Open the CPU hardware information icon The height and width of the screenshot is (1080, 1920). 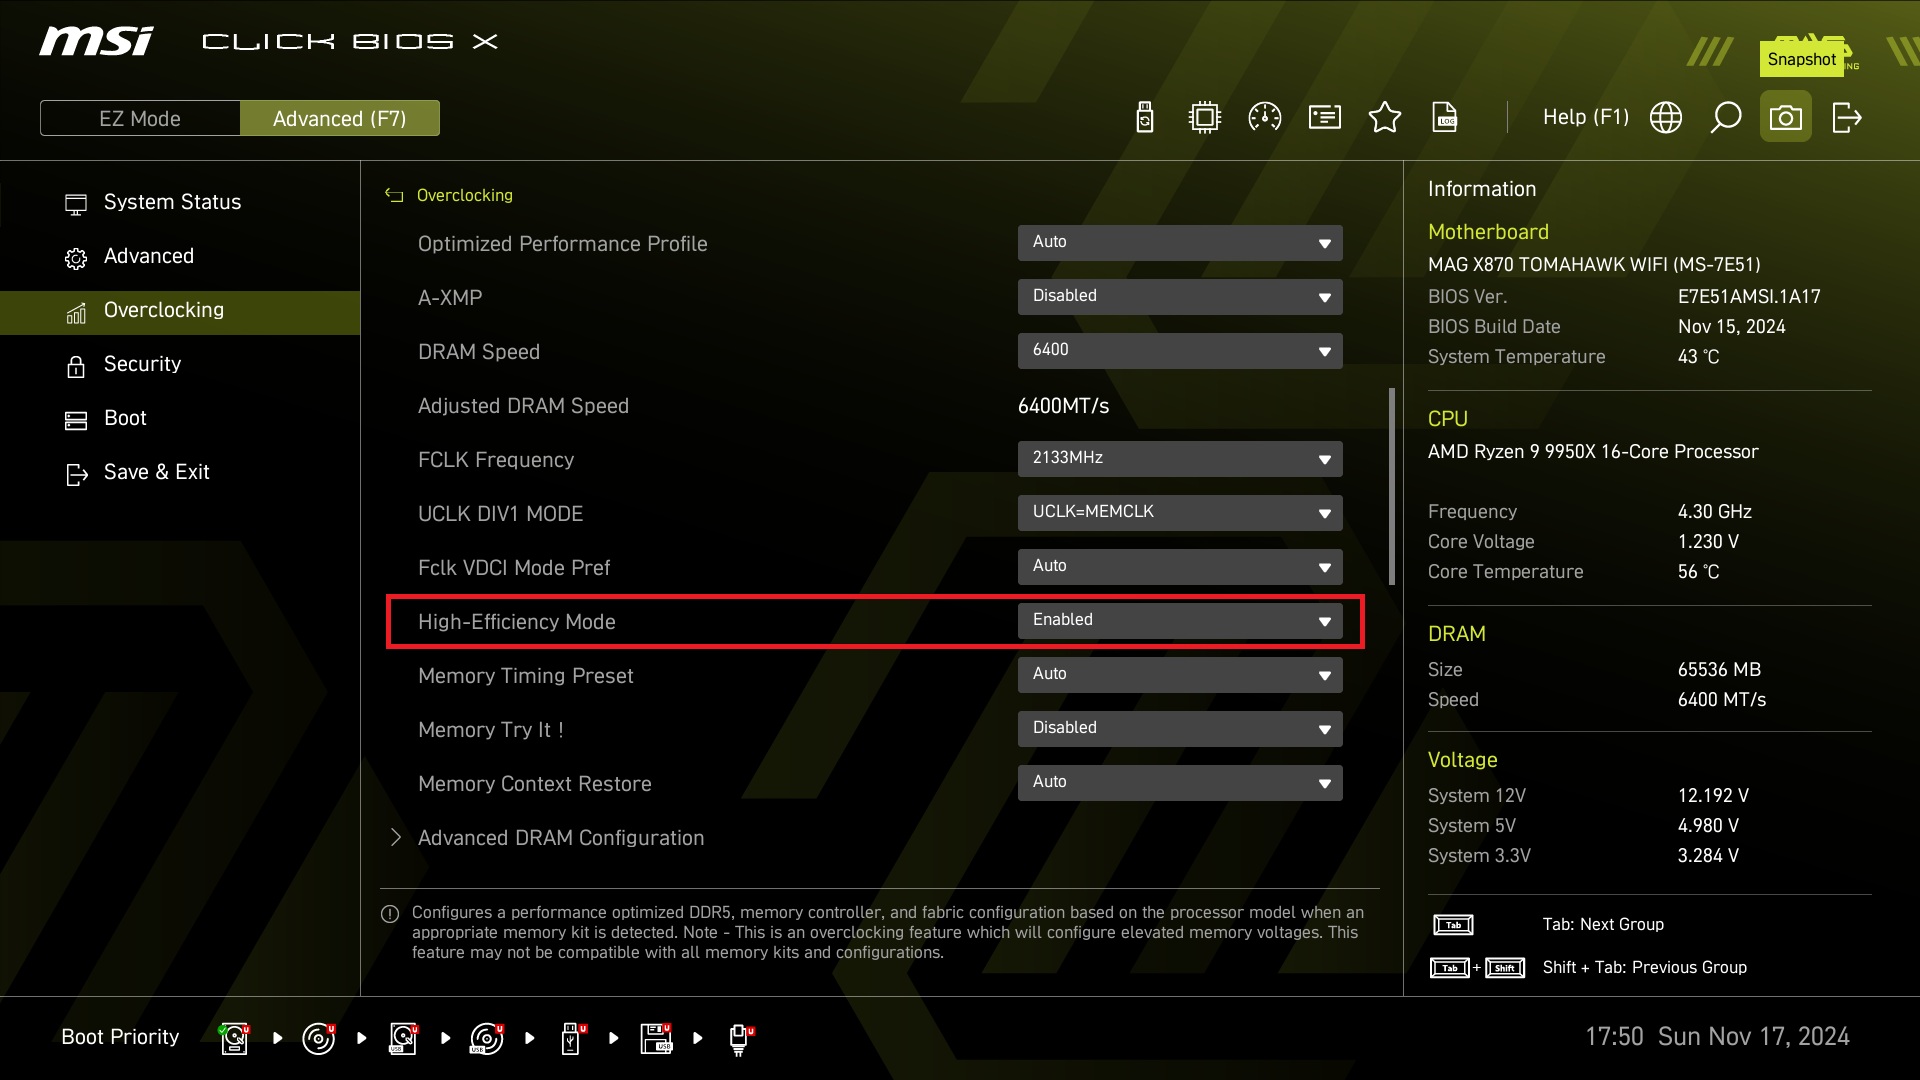[1204, 117]
